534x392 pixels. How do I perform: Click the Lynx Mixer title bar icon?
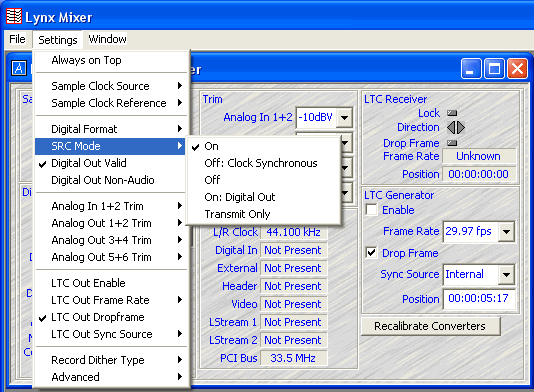14,17
